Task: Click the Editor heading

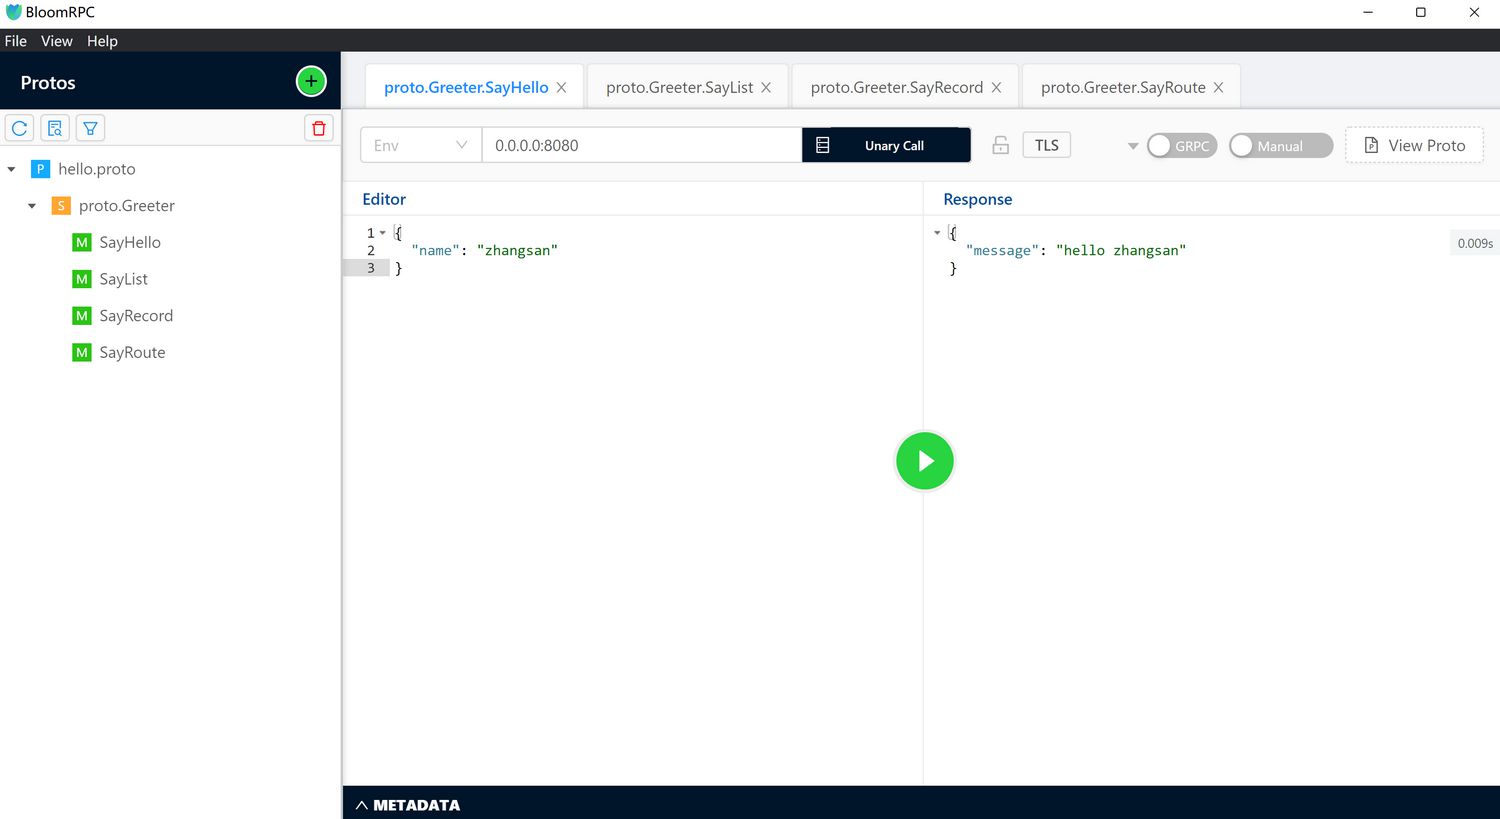Action: click(384, 199)
